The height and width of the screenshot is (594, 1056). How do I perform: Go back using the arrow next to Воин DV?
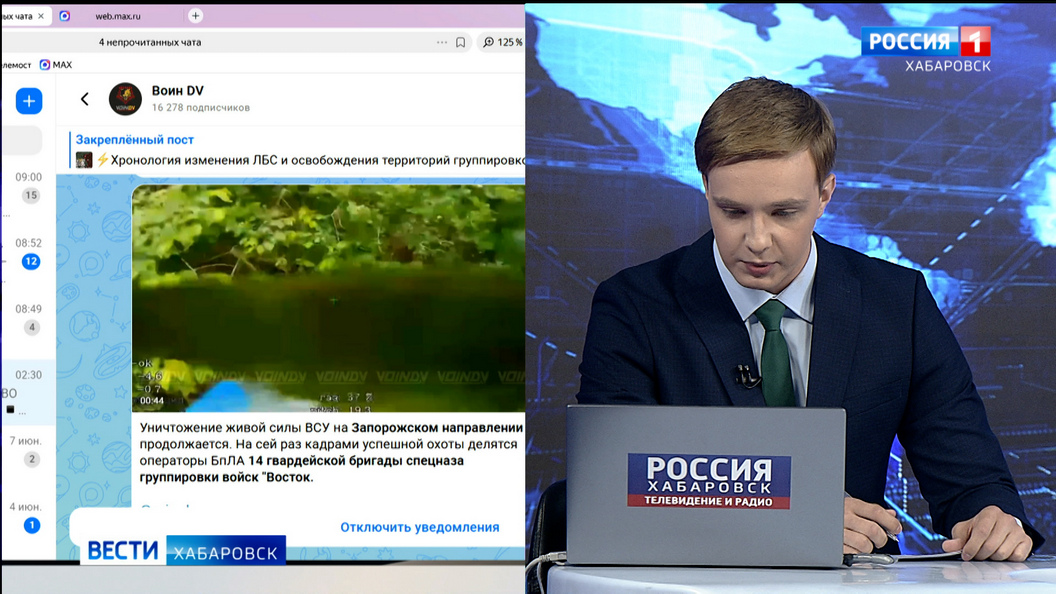tap(85, 99)
